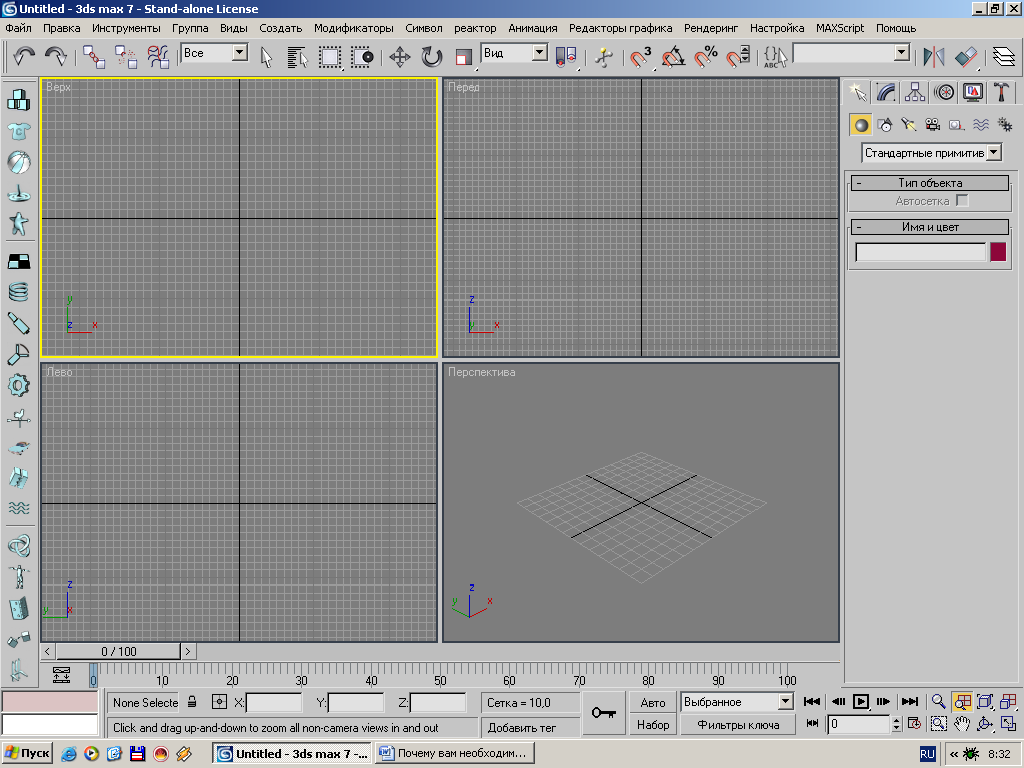Open the Layer Manager icon
This screenshot has height=768, width=1024.
(x=1004, y=56)
